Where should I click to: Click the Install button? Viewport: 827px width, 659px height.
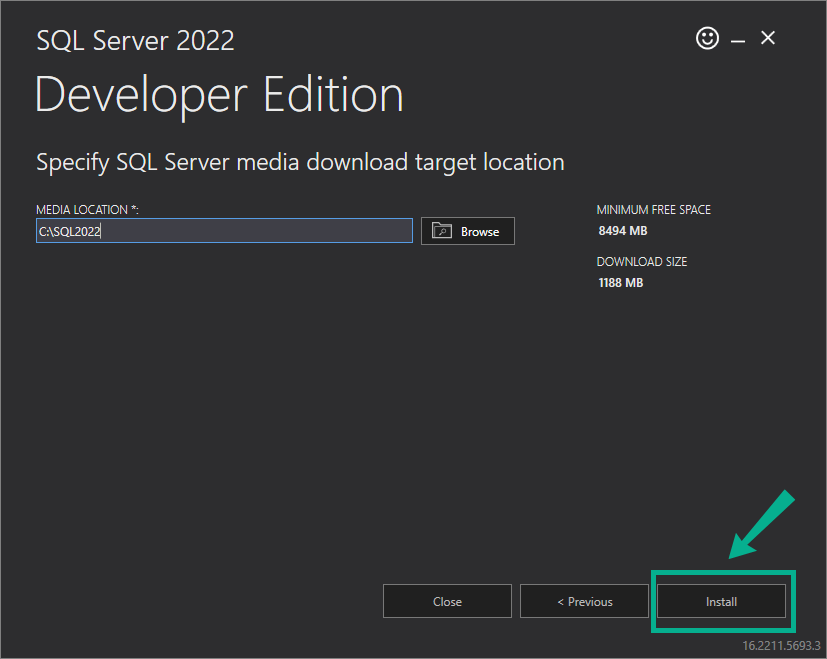(721, 601)
